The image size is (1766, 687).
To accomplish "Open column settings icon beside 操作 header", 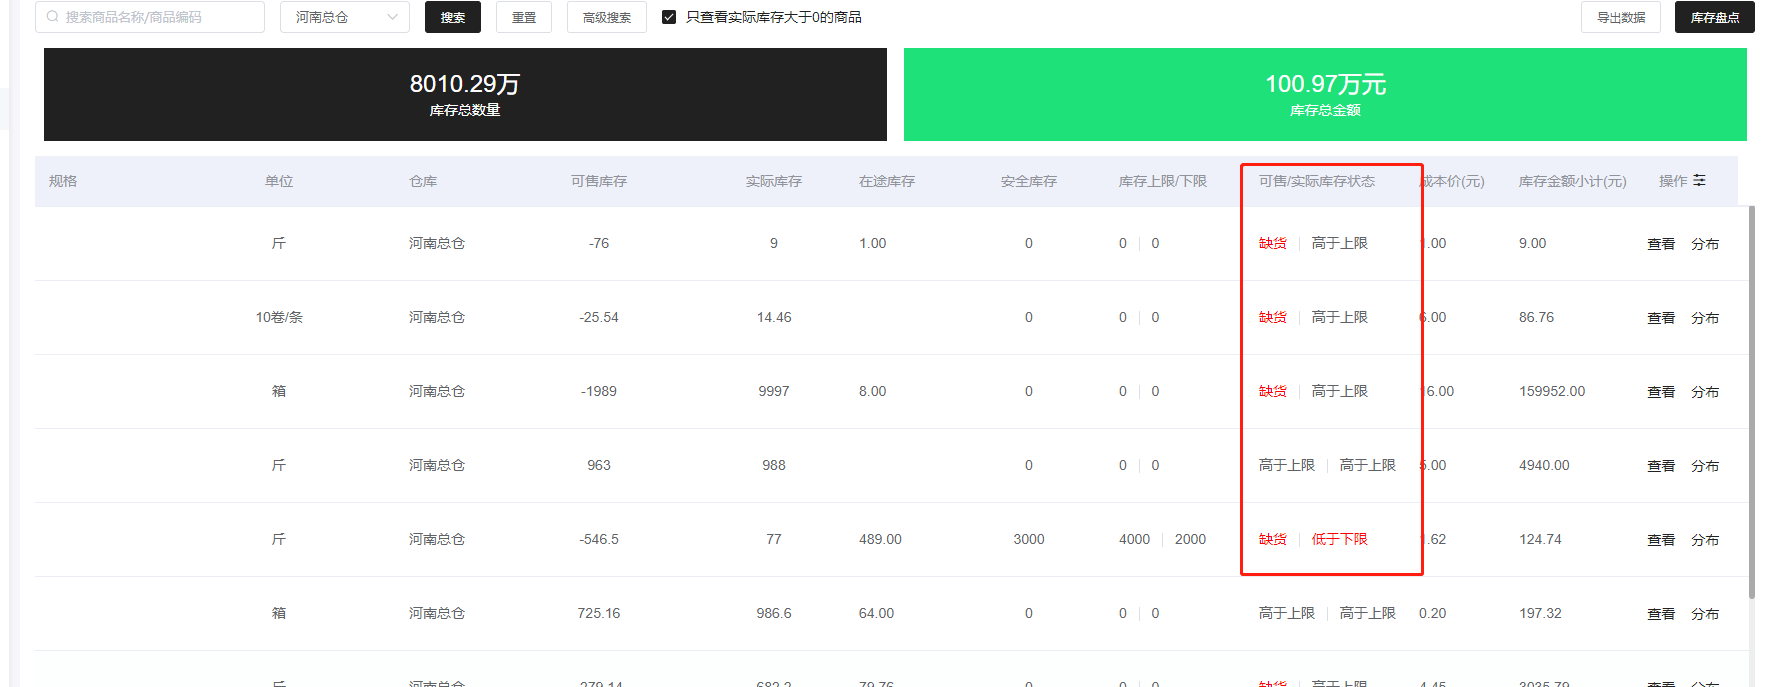I will (1699, 181).
